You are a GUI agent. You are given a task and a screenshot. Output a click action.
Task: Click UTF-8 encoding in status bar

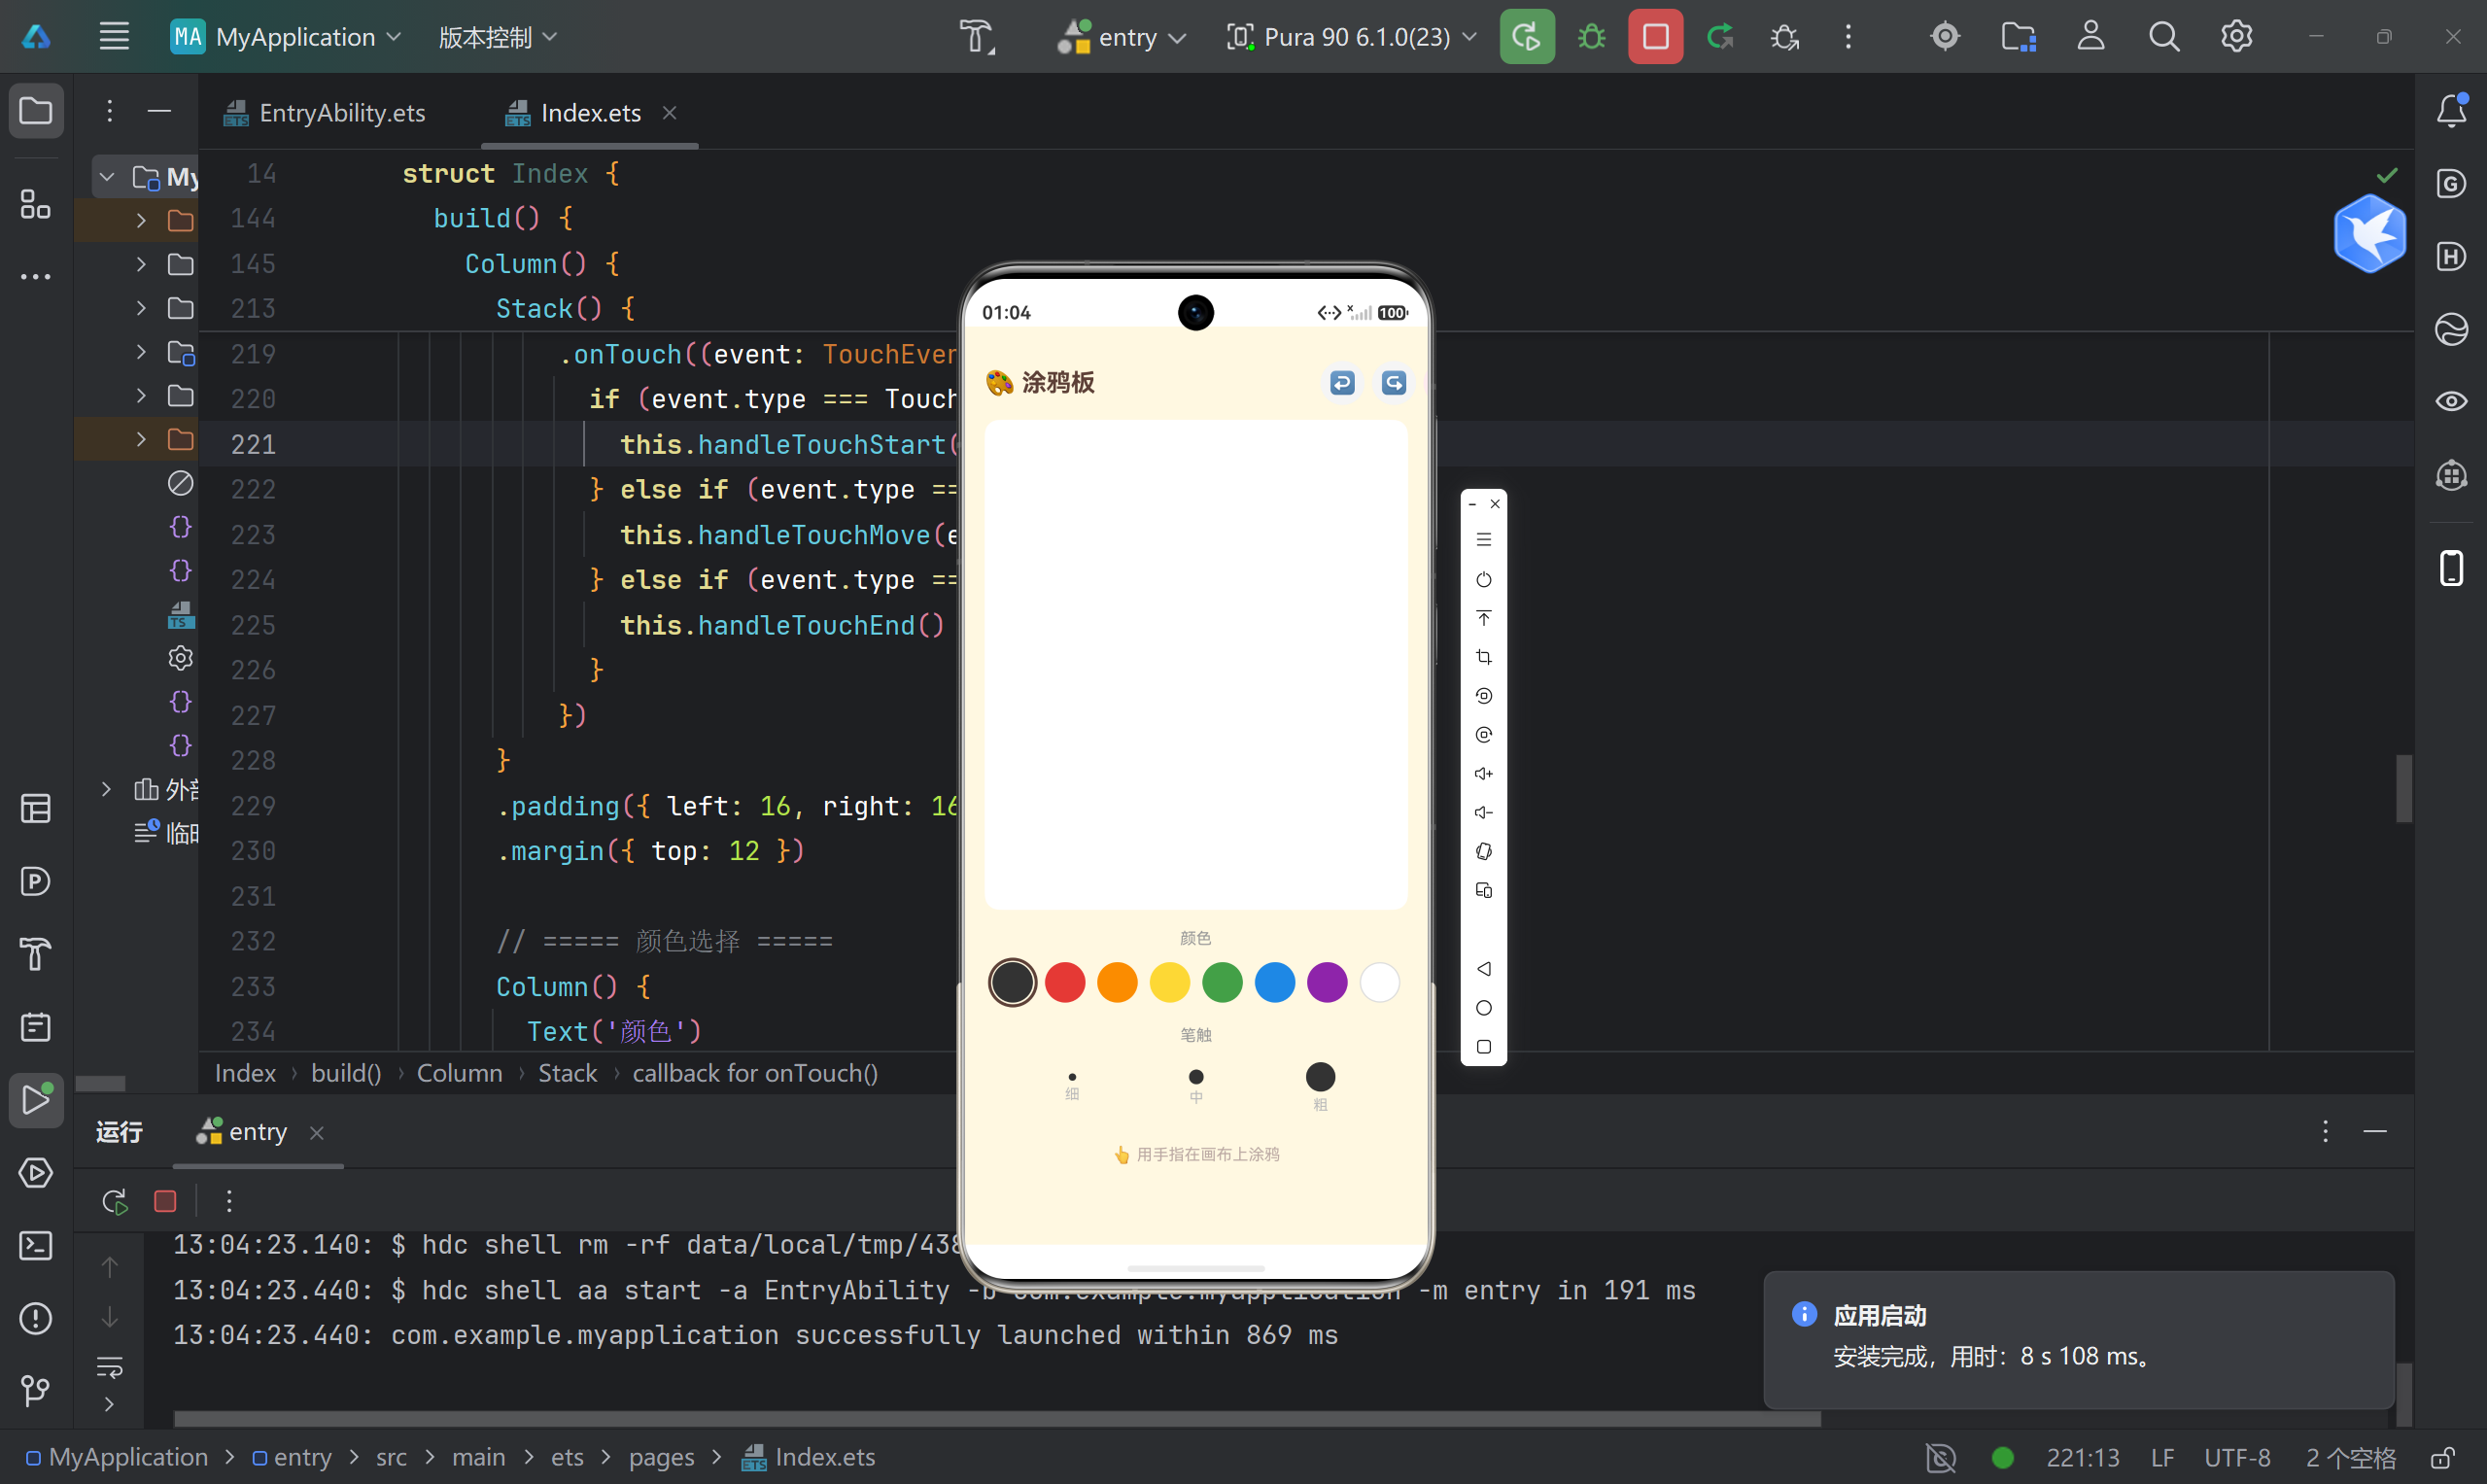(x=2238, y=1458)
